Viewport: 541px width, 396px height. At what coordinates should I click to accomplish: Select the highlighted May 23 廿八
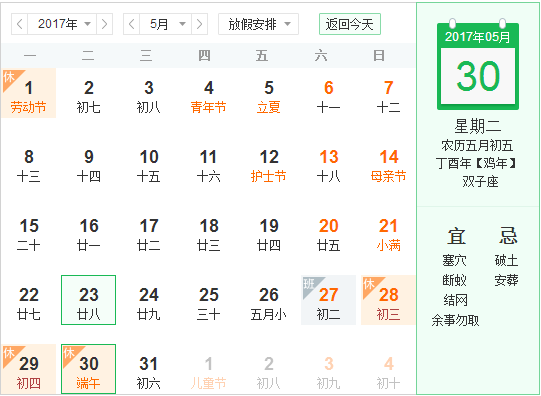[x=89, y=300]
